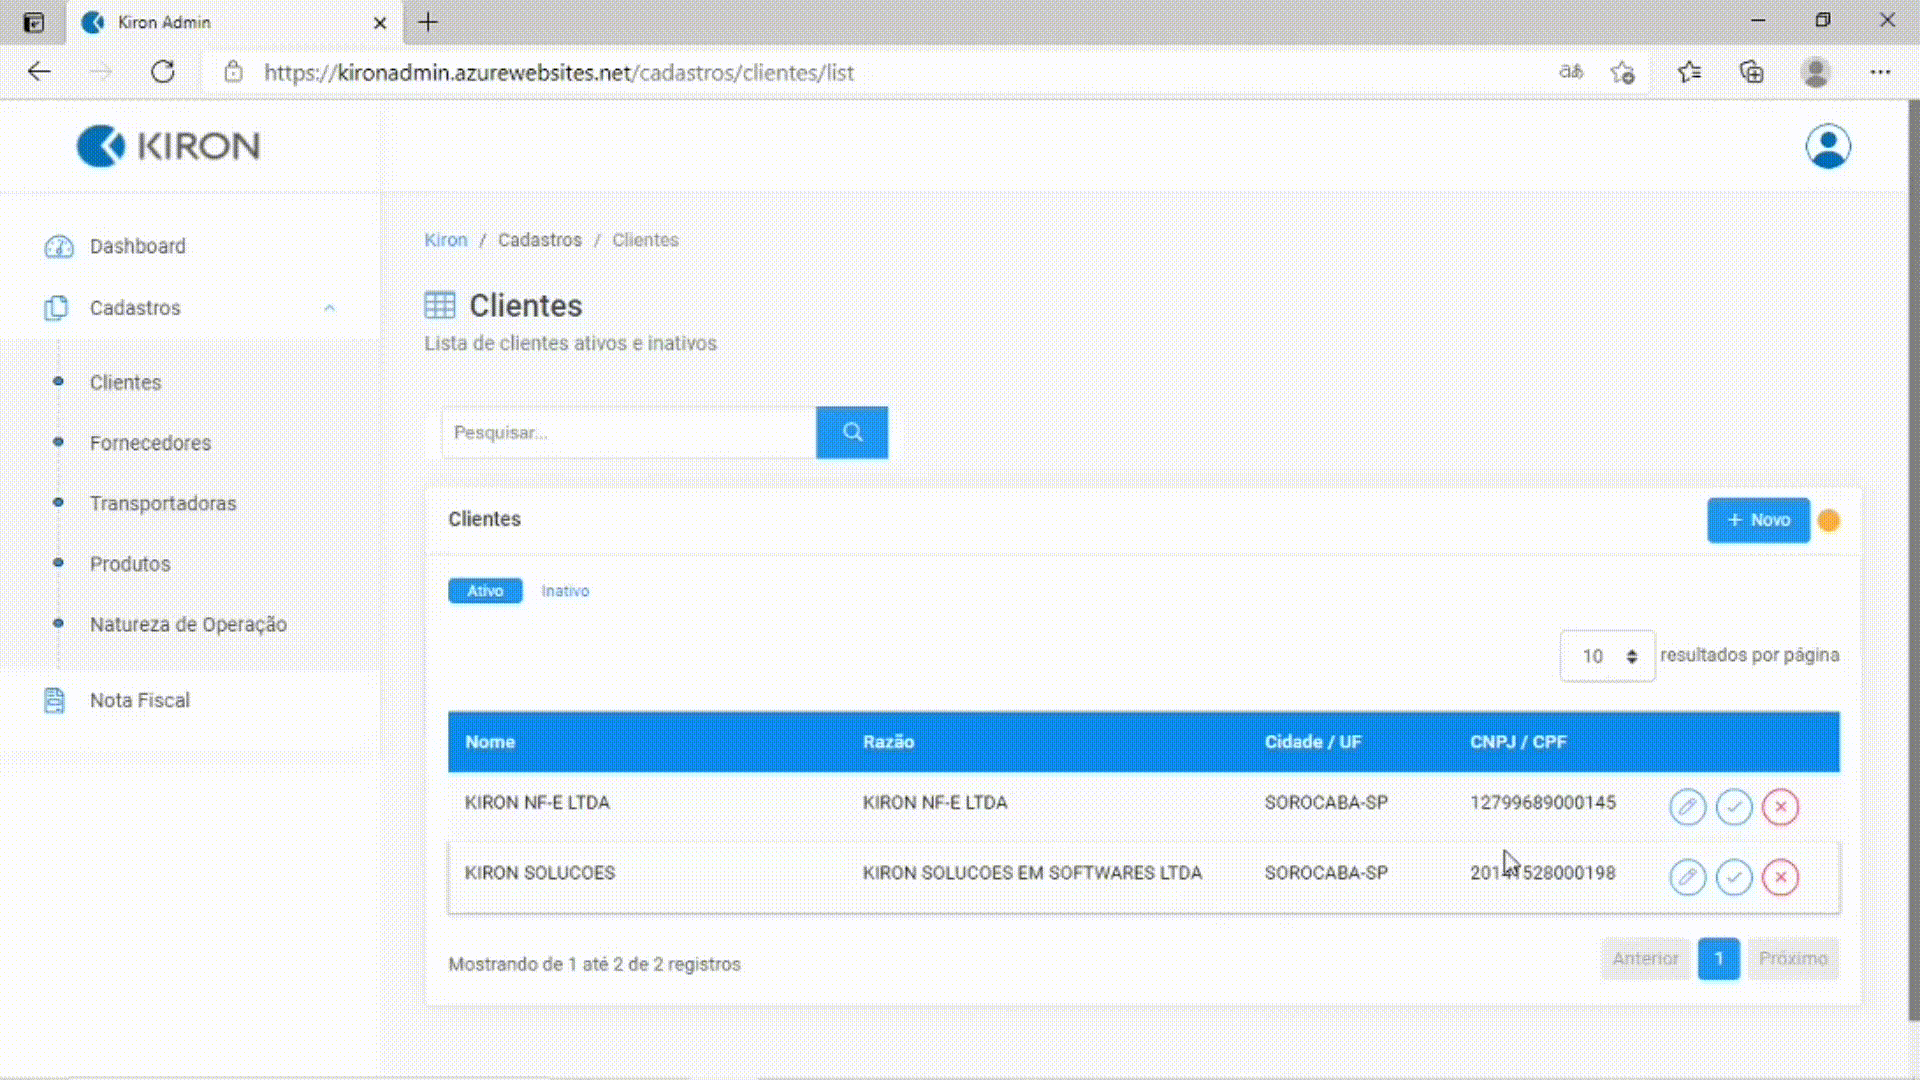The image size is (1920, 1080).
Task: Click checkmark icon for KIRON NF-E LTDA
Action: point(1734,806)
